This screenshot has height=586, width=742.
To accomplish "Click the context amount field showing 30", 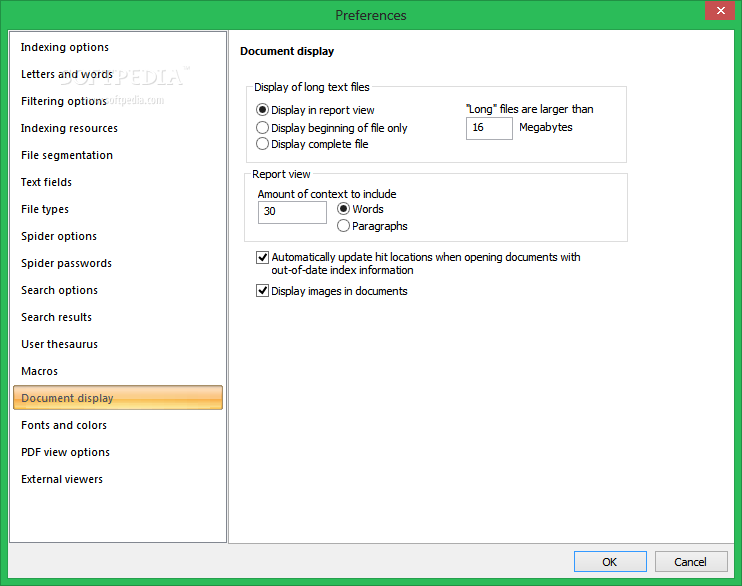I will [x=292, y=212].
